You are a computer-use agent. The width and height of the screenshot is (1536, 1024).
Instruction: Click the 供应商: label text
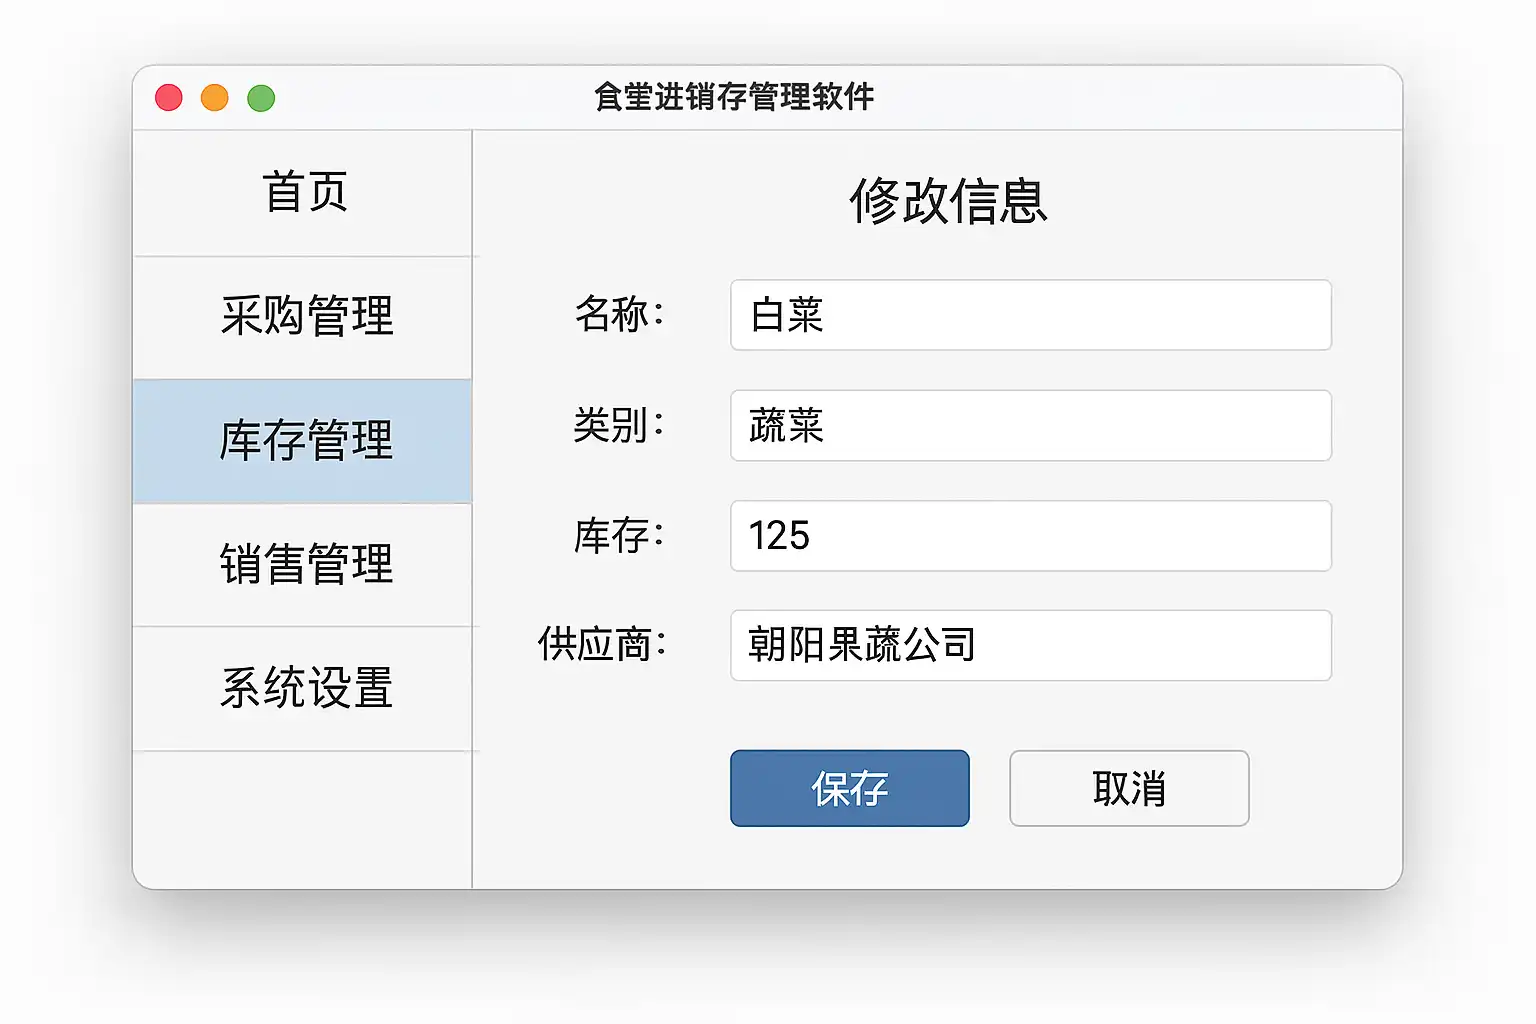pos(602,645)
